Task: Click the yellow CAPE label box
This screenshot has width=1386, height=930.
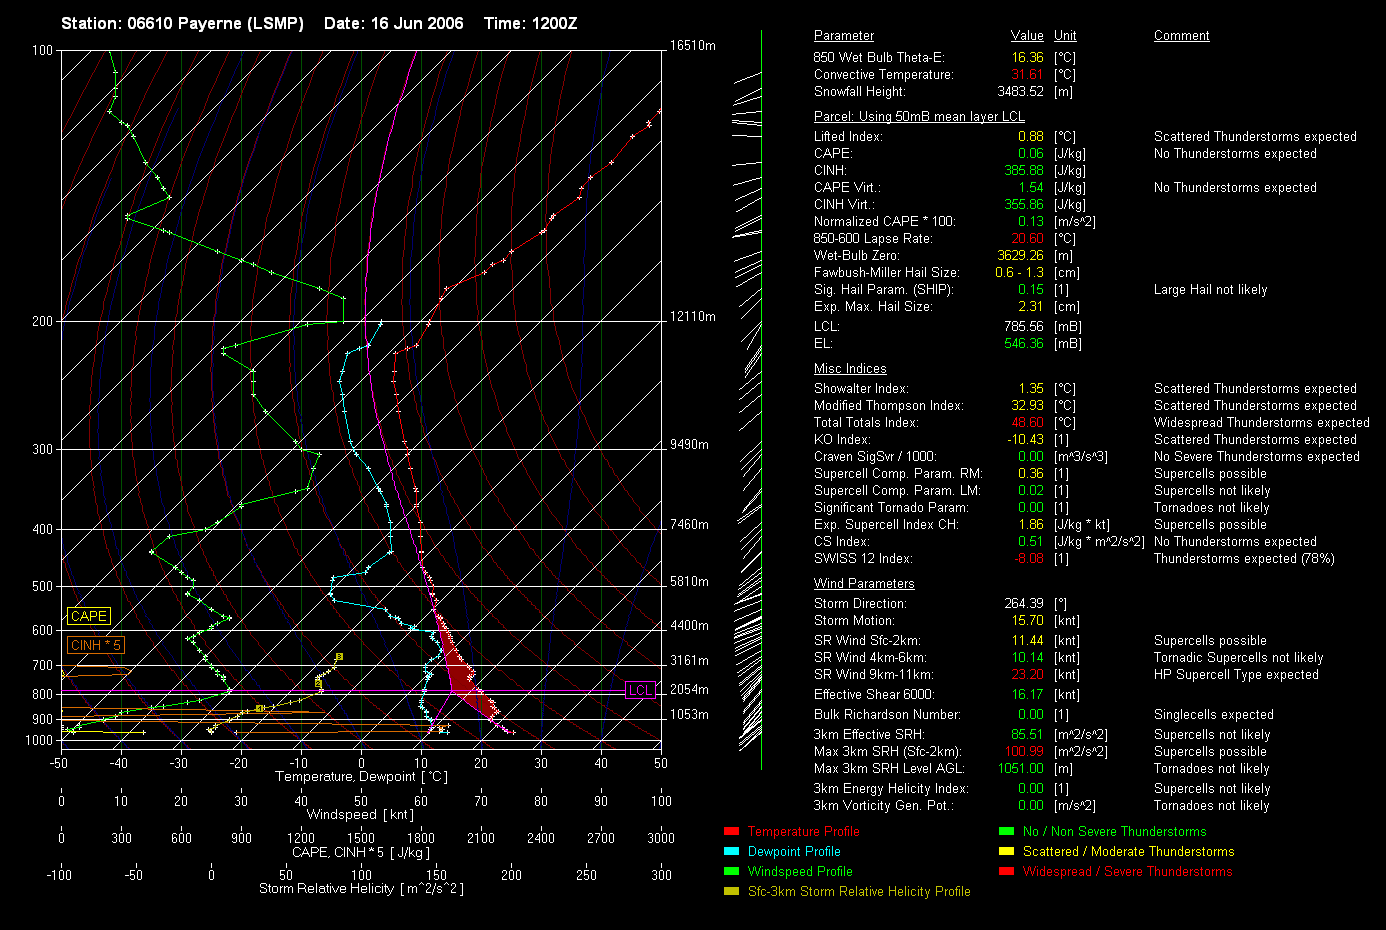Action: (89, 617)
